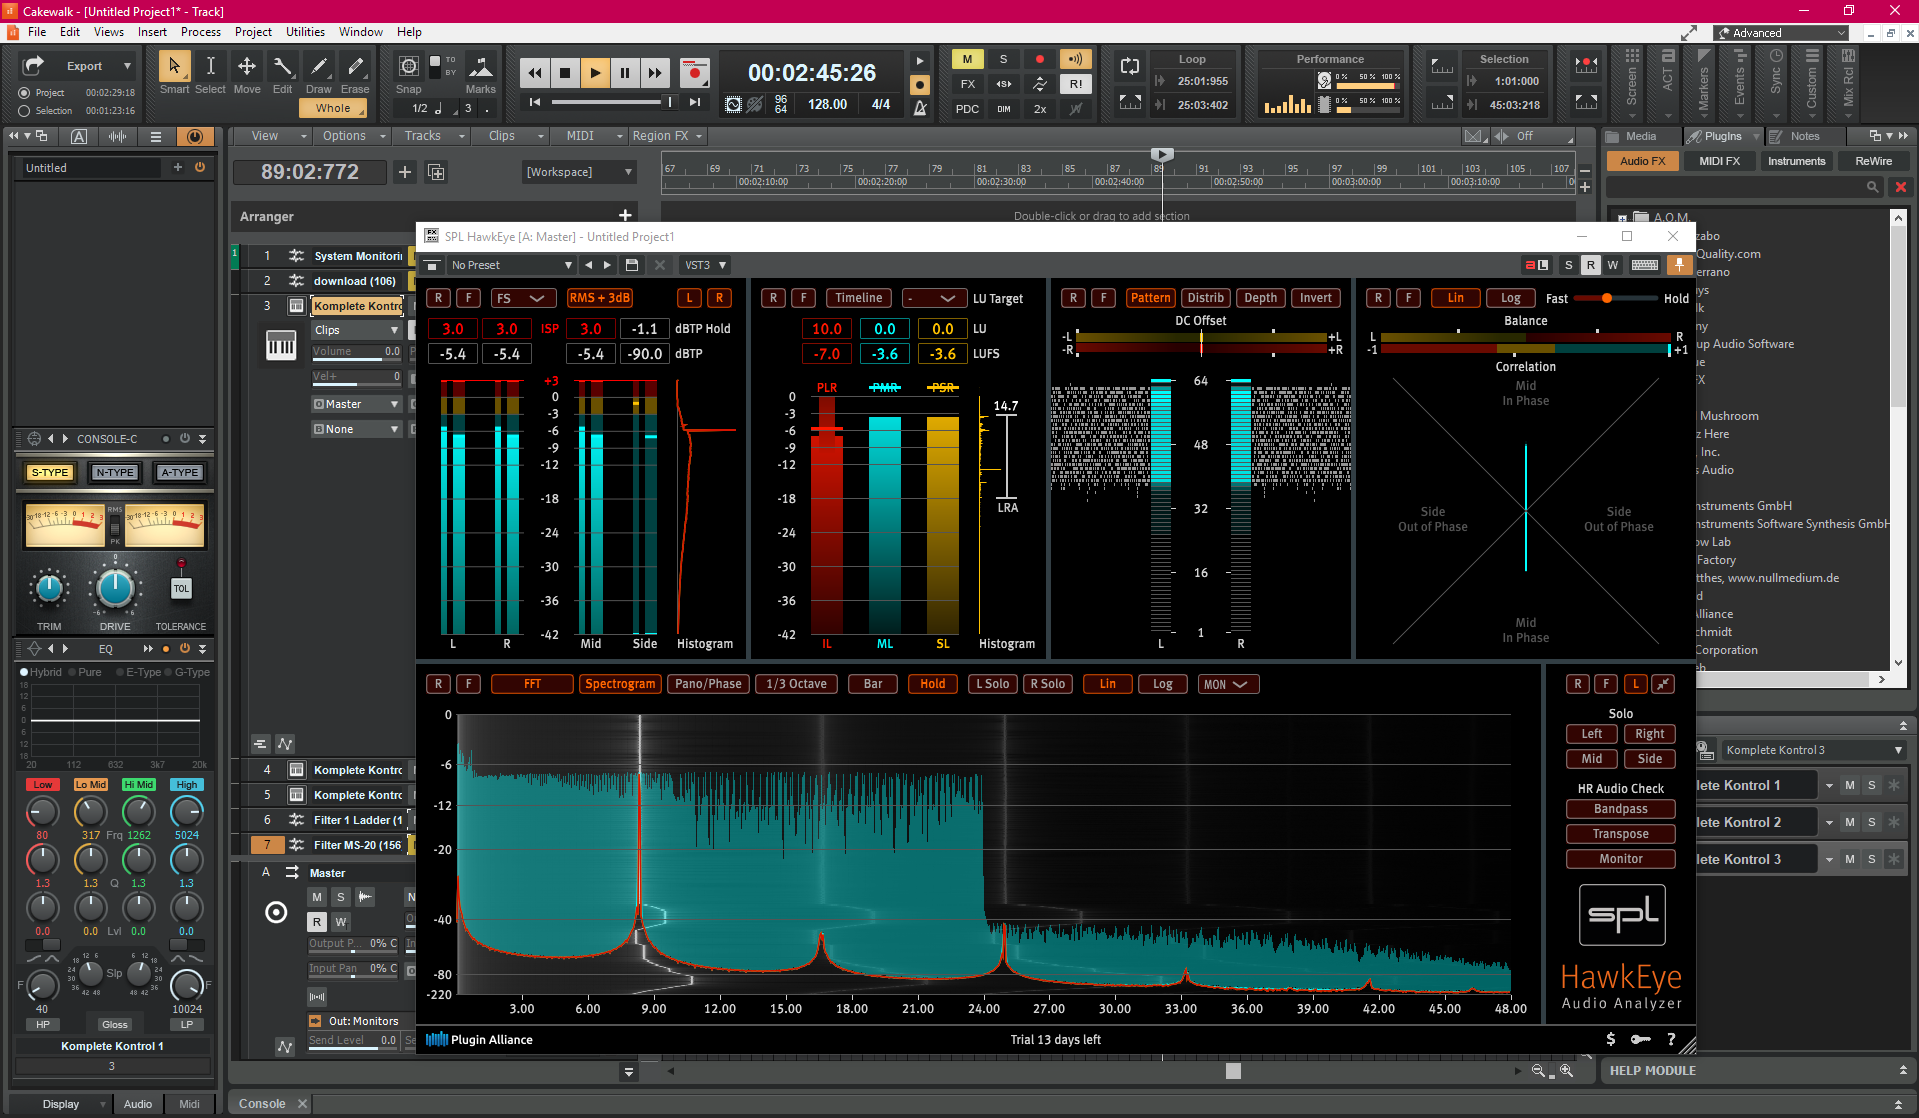Screen dimensions: 1919x1118
Task: Enable the S-TYPE console emulation
Action: (x=50, y=472)
